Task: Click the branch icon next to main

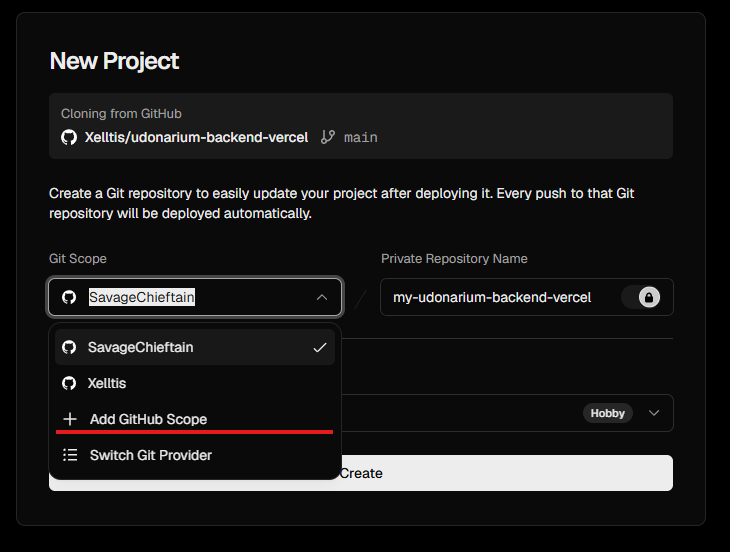Action: pyautogui.click(x=328, y=137)
